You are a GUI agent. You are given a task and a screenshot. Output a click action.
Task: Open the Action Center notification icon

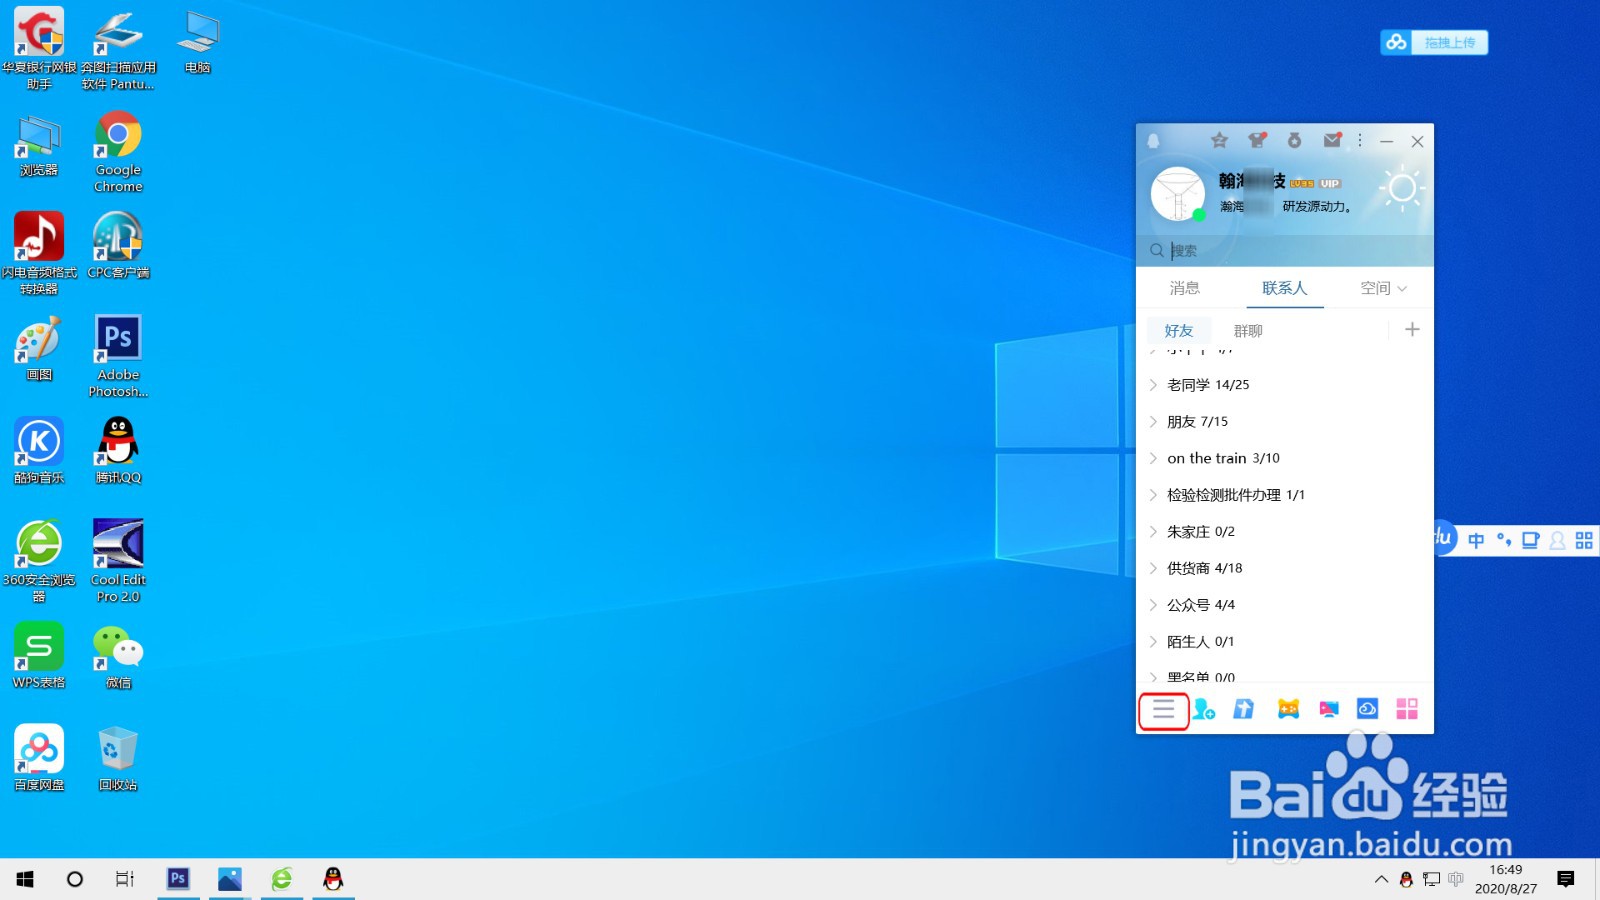pos(1566,879)
